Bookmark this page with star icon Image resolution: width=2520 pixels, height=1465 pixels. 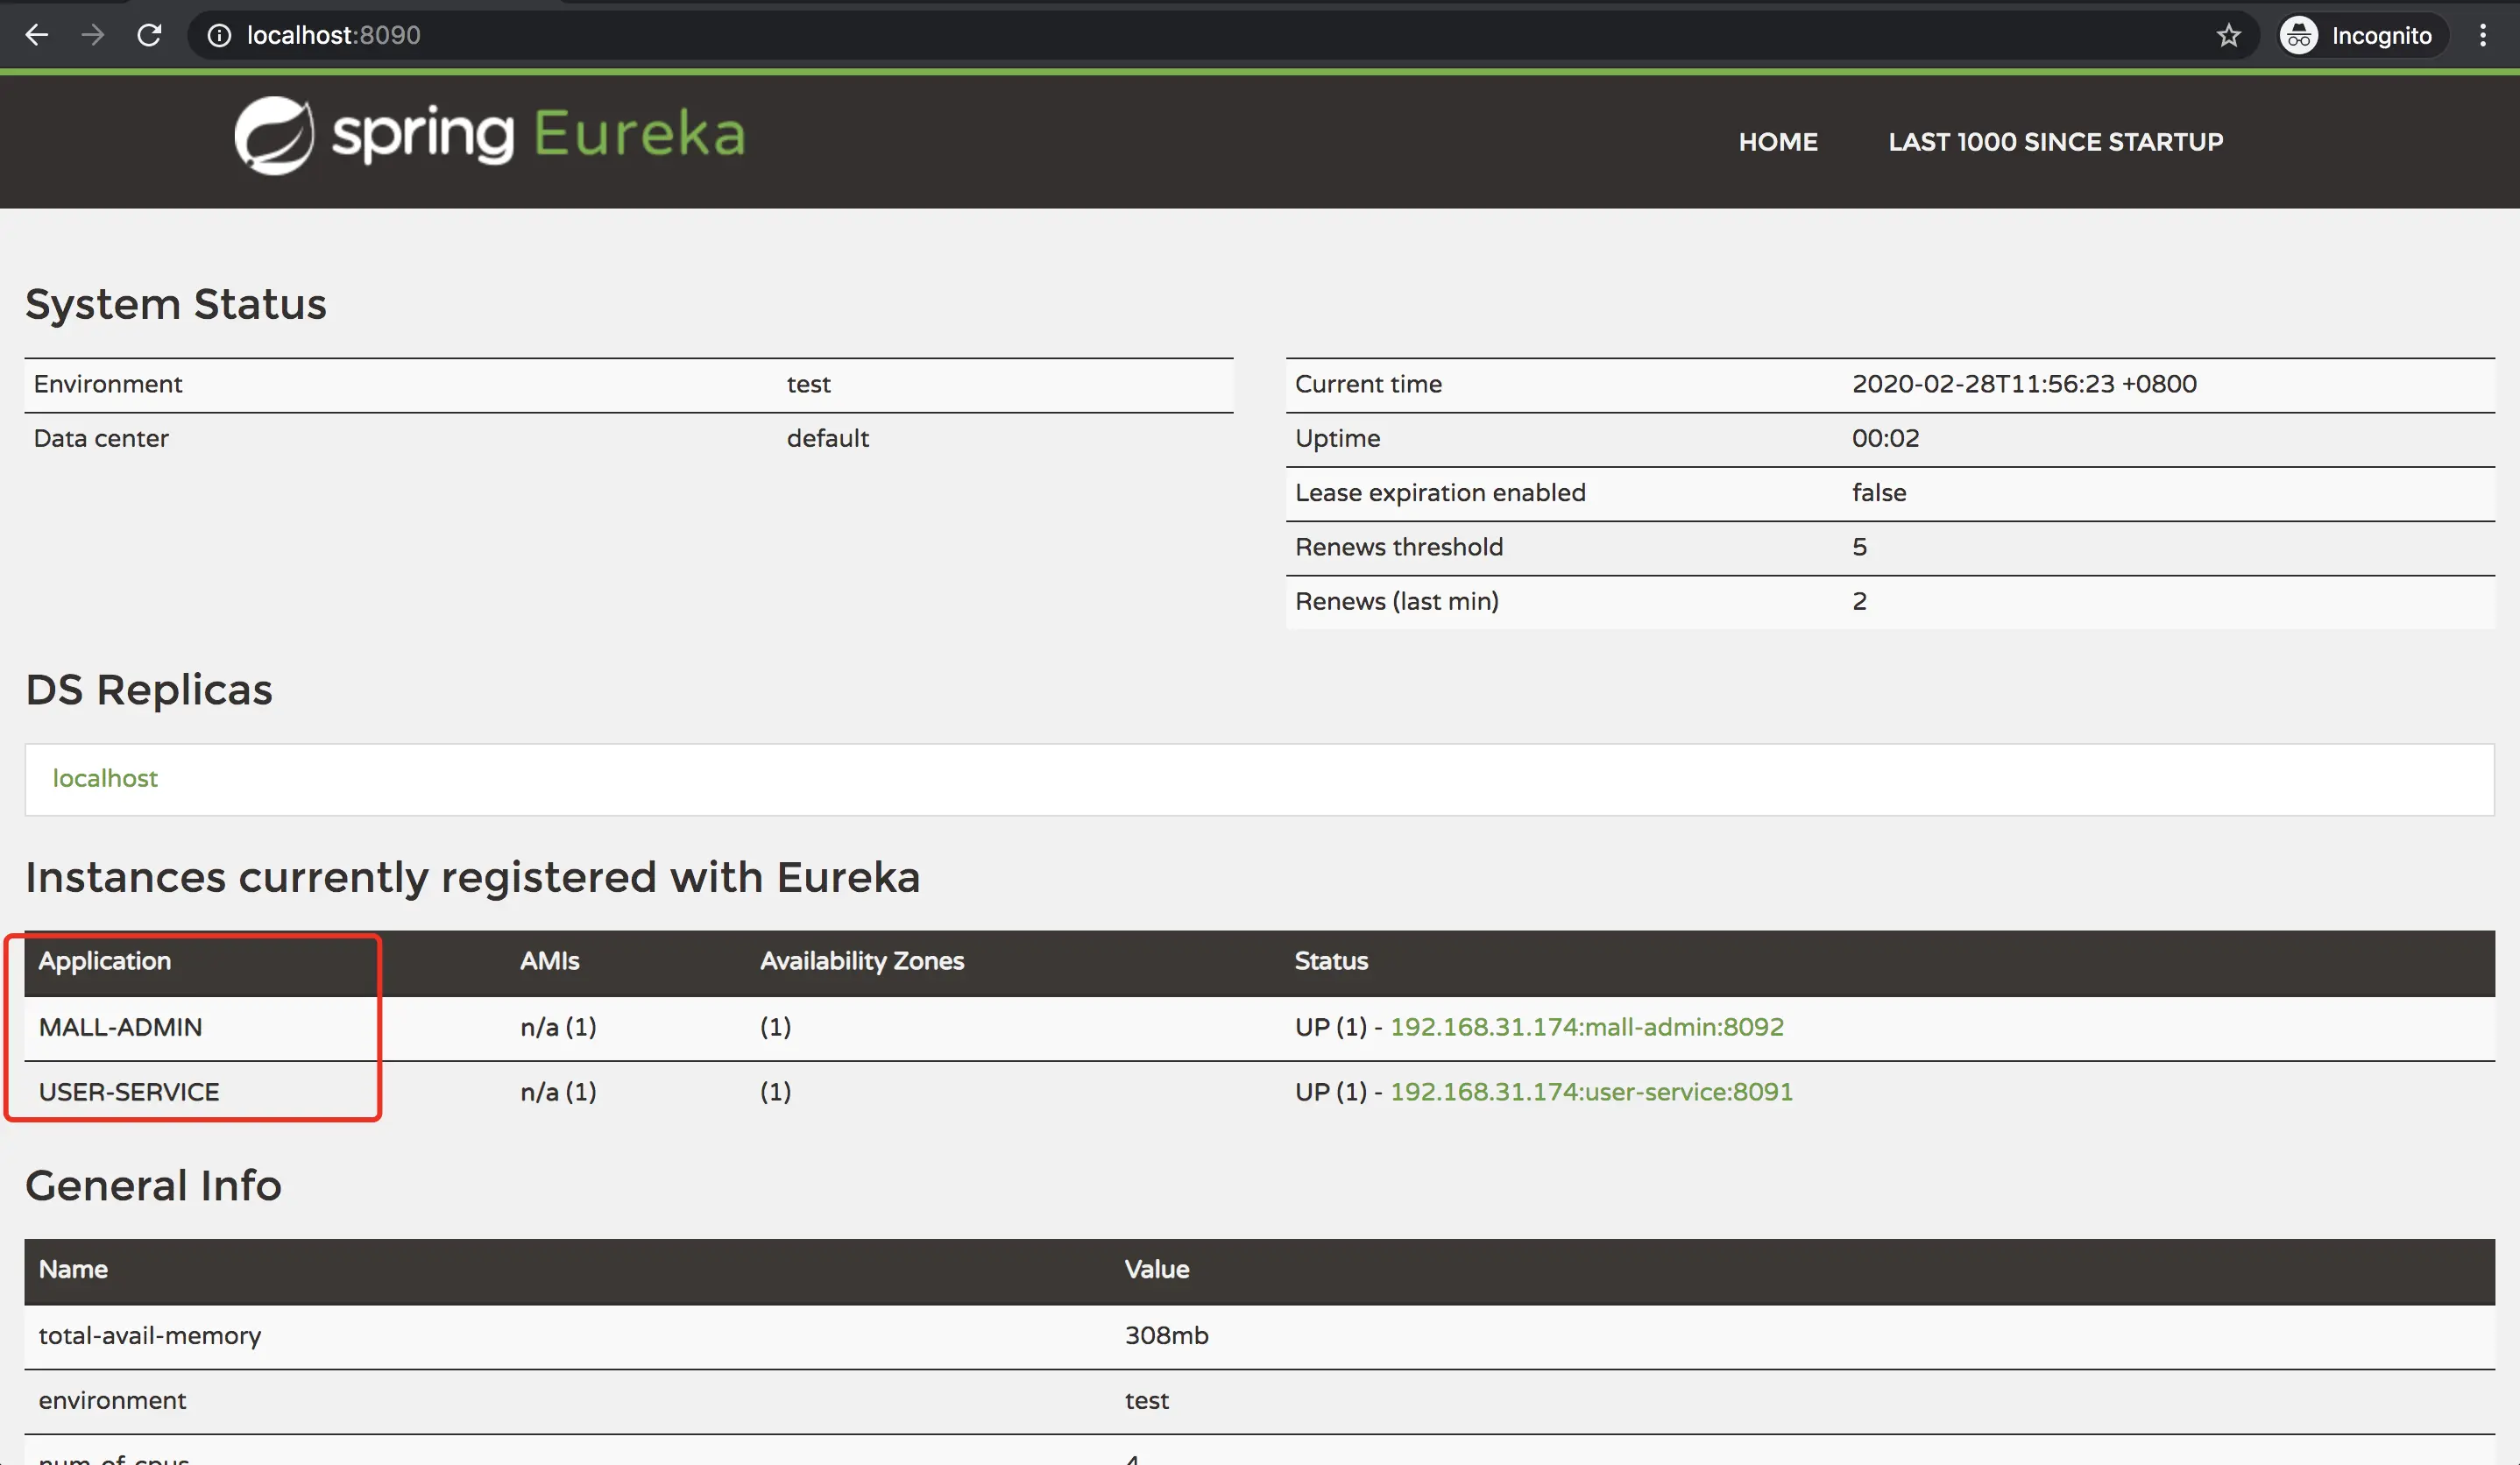click(2228, 35)
